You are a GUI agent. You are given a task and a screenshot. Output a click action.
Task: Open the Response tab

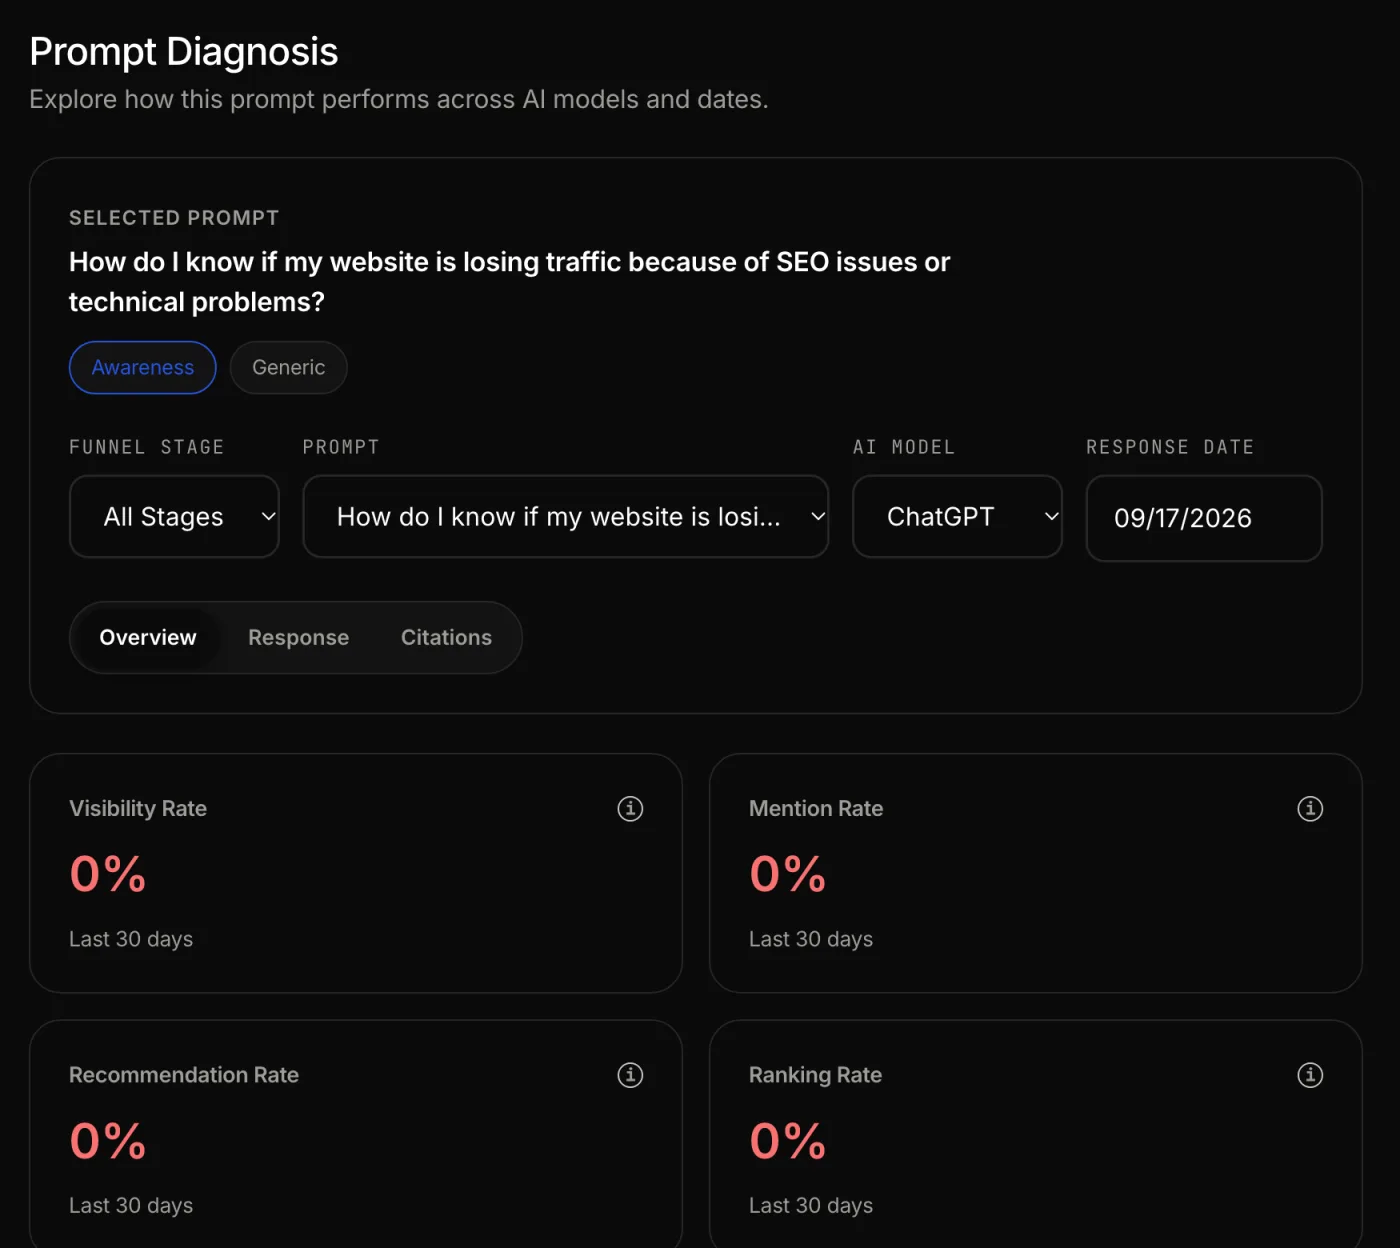click(298, 638)
